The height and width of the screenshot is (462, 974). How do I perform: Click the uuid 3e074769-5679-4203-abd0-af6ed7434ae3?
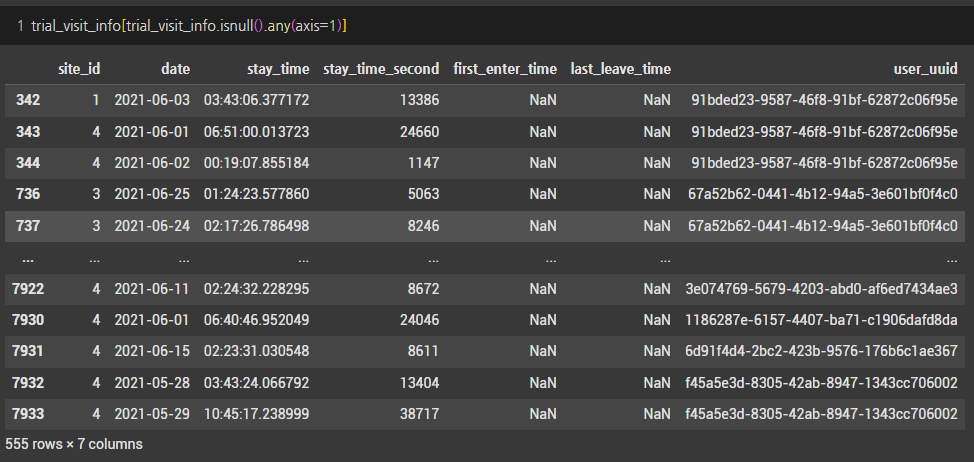(x=821, y=289)
